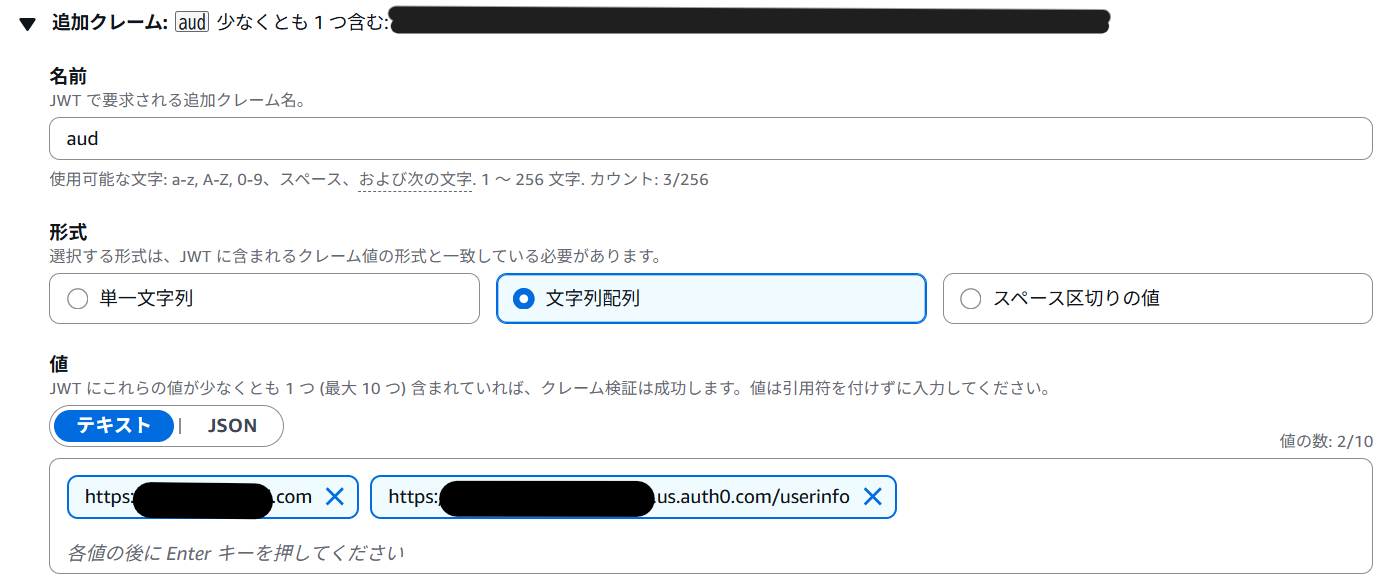Focus the 名前 field containing aud
The image size is (1383, 585).
pyautogui.click(x=400, y=139)
